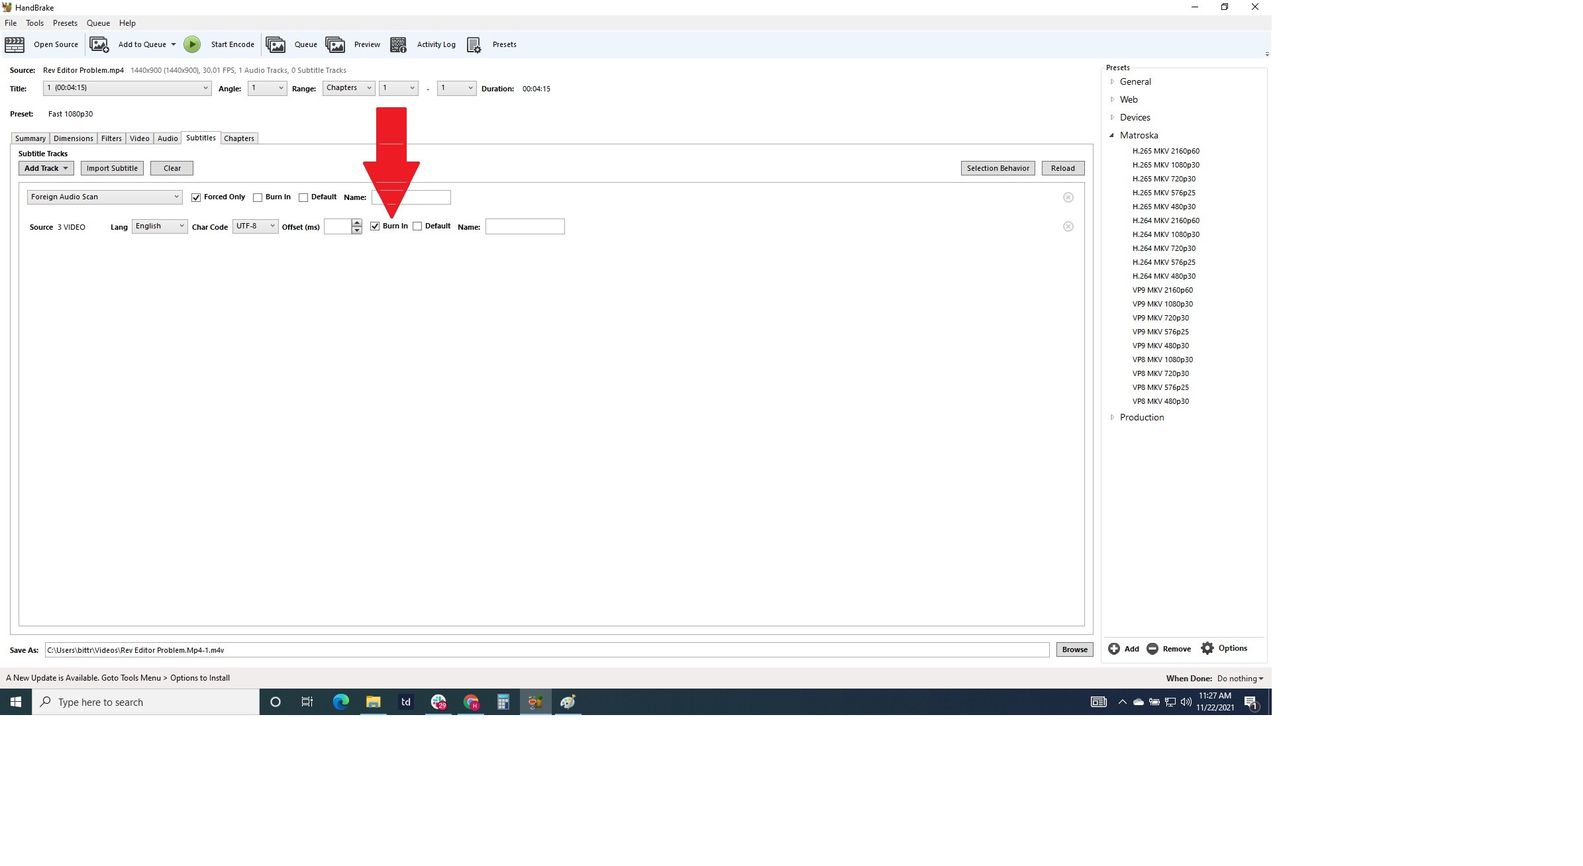This screenshot has height=866, width=1583.
Task: Click the Remove preset minus icon
Action: pyautogui.click(x=1152, y=648)
